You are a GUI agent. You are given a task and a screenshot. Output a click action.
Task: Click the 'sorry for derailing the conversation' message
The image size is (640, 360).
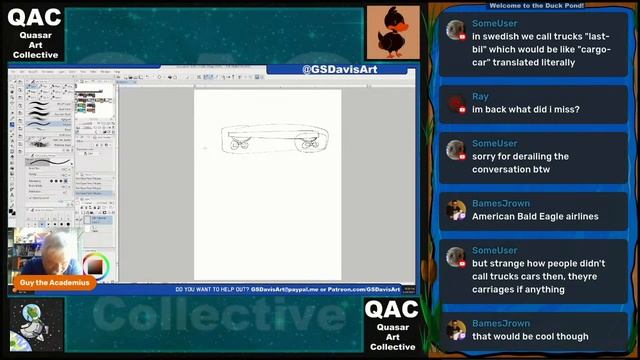[520, 163]
